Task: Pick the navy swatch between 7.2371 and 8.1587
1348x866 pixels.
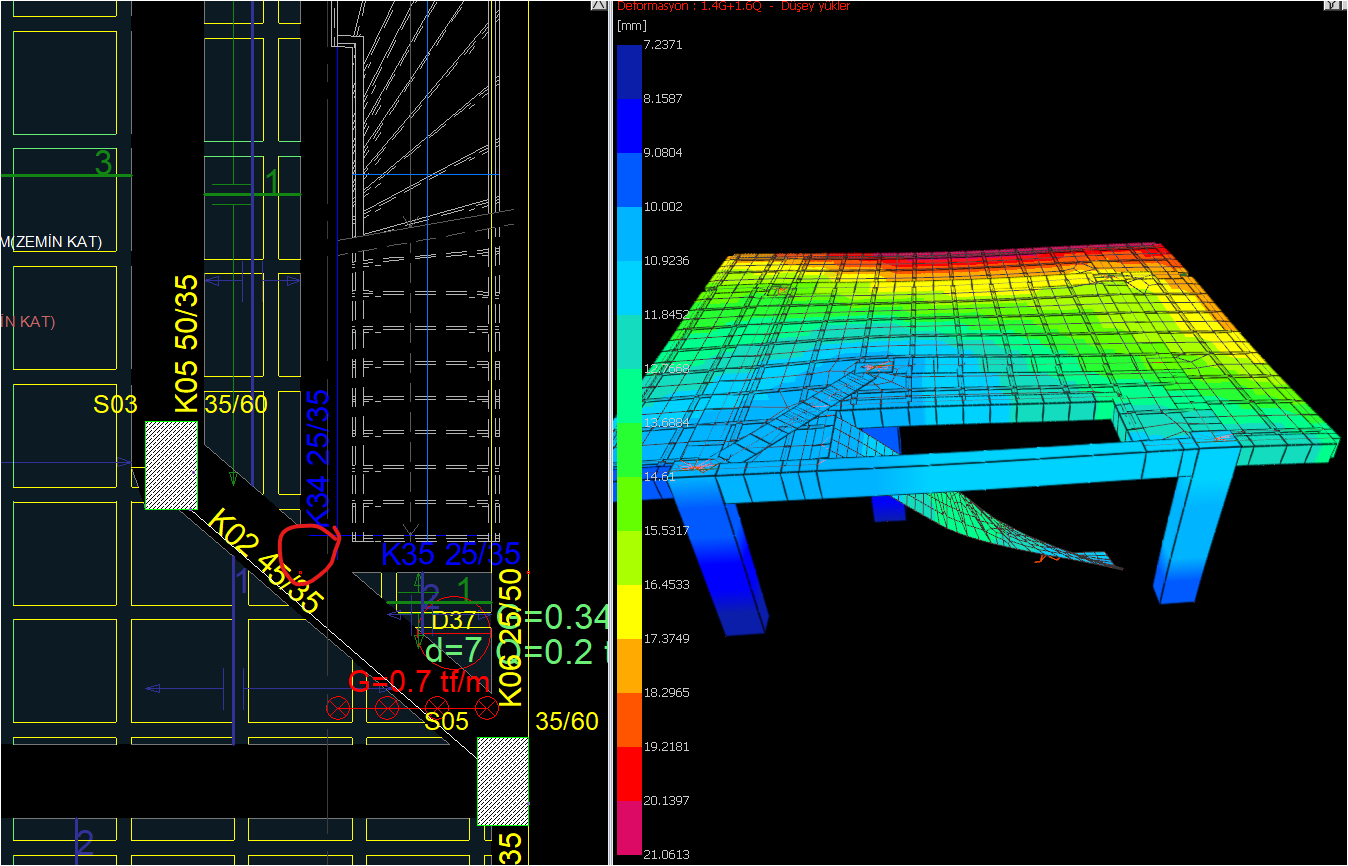Action: coord(629,72)
